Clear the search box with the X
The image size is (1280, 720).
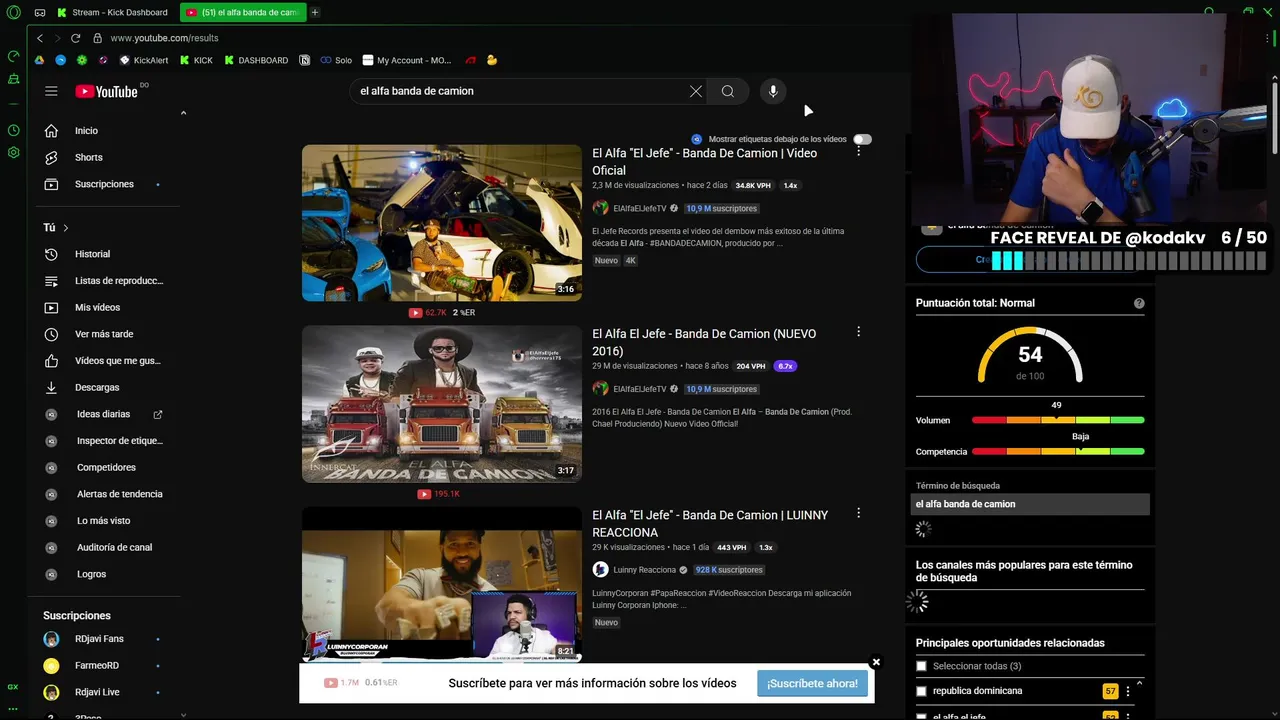pos(696,91)
